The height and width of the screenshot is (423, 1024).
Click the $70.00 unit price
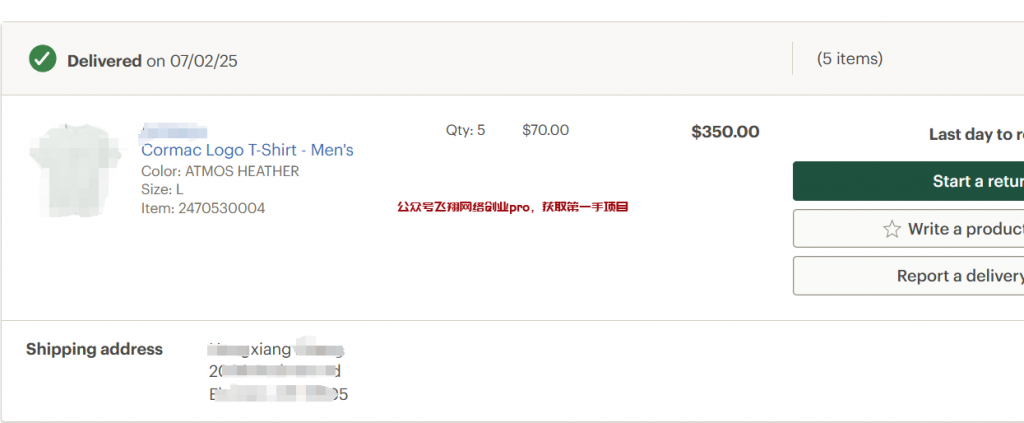[x=545, y=130]
